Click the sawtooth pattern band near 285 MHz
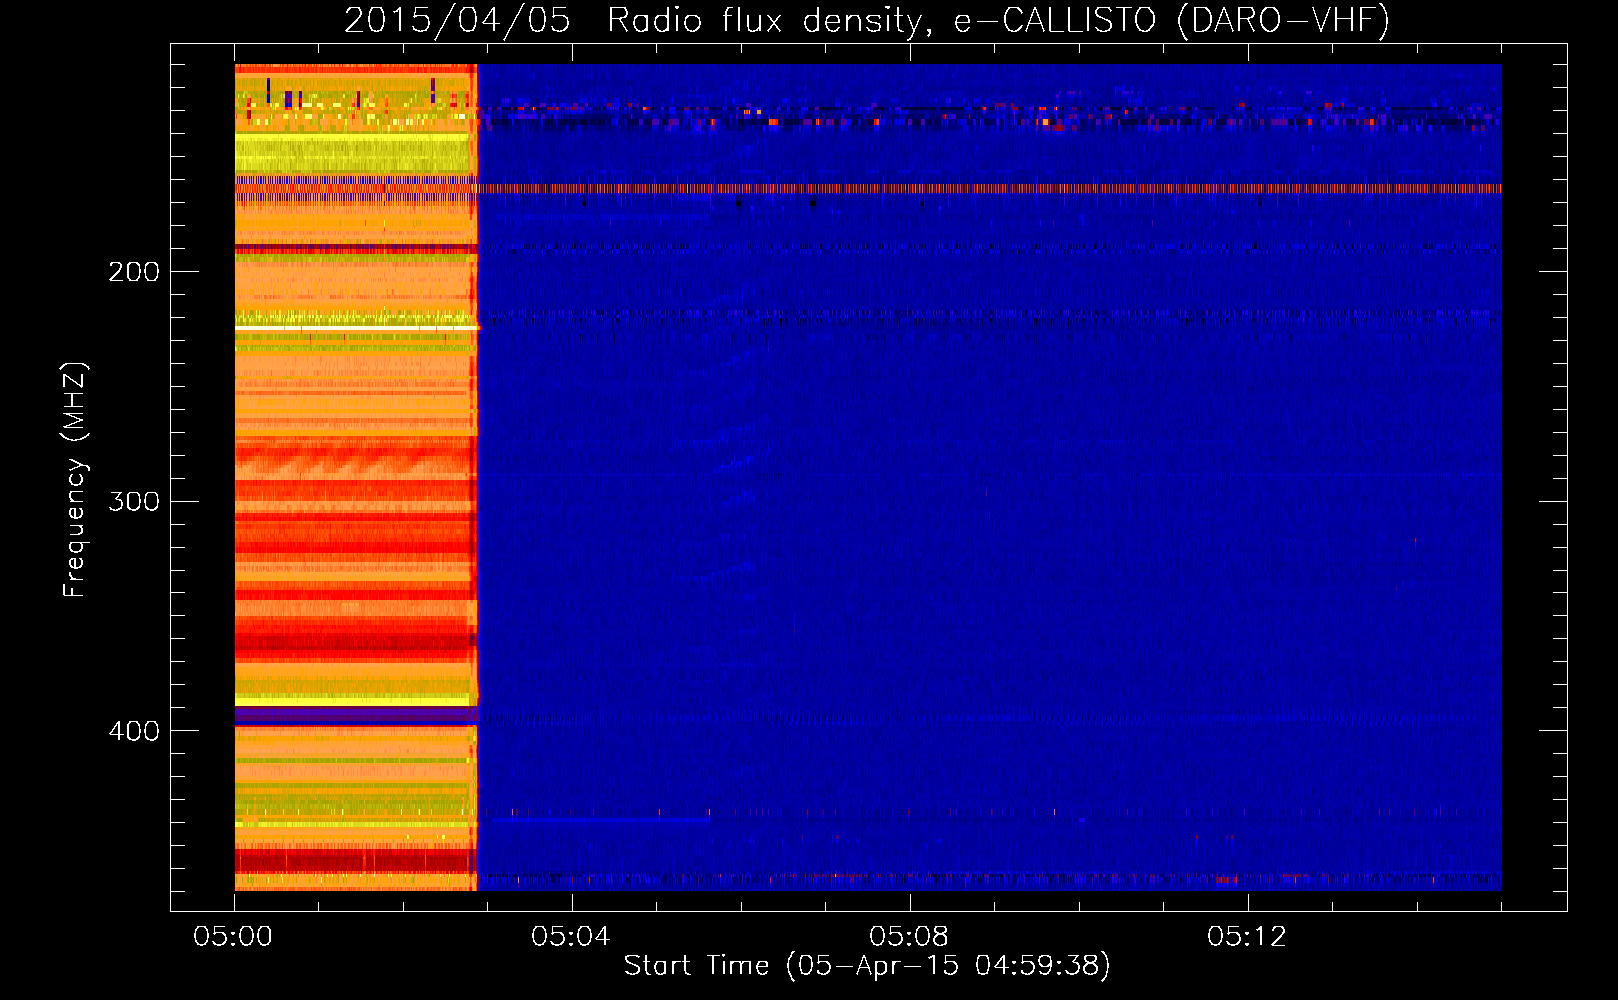 355,464
